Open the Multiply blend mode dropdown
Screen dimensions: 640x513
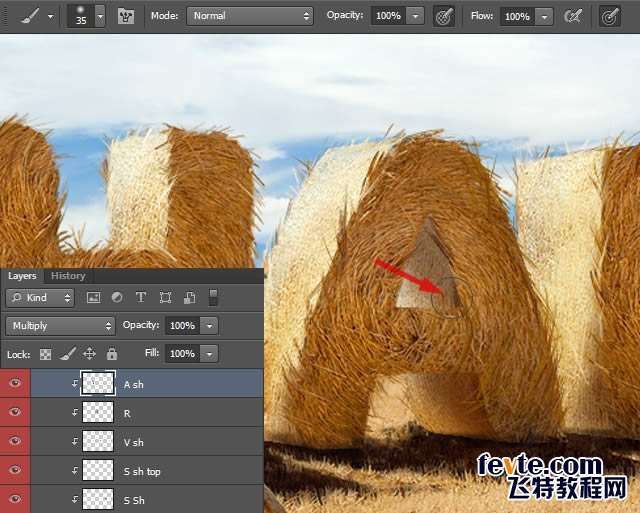coord(60,326)
